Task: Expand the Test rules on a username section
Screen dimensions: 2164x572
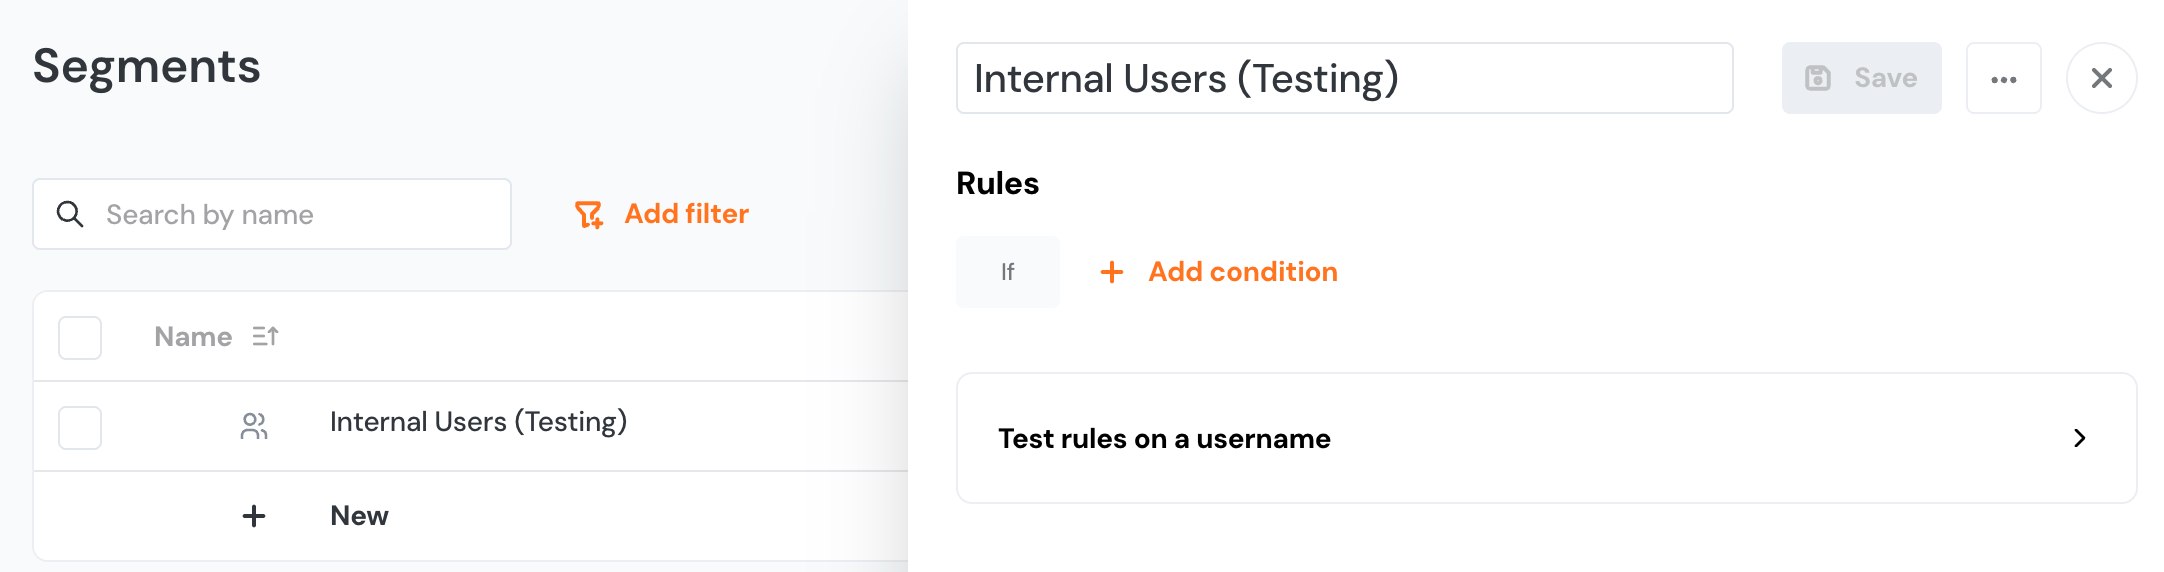Action: [1164, 439]
